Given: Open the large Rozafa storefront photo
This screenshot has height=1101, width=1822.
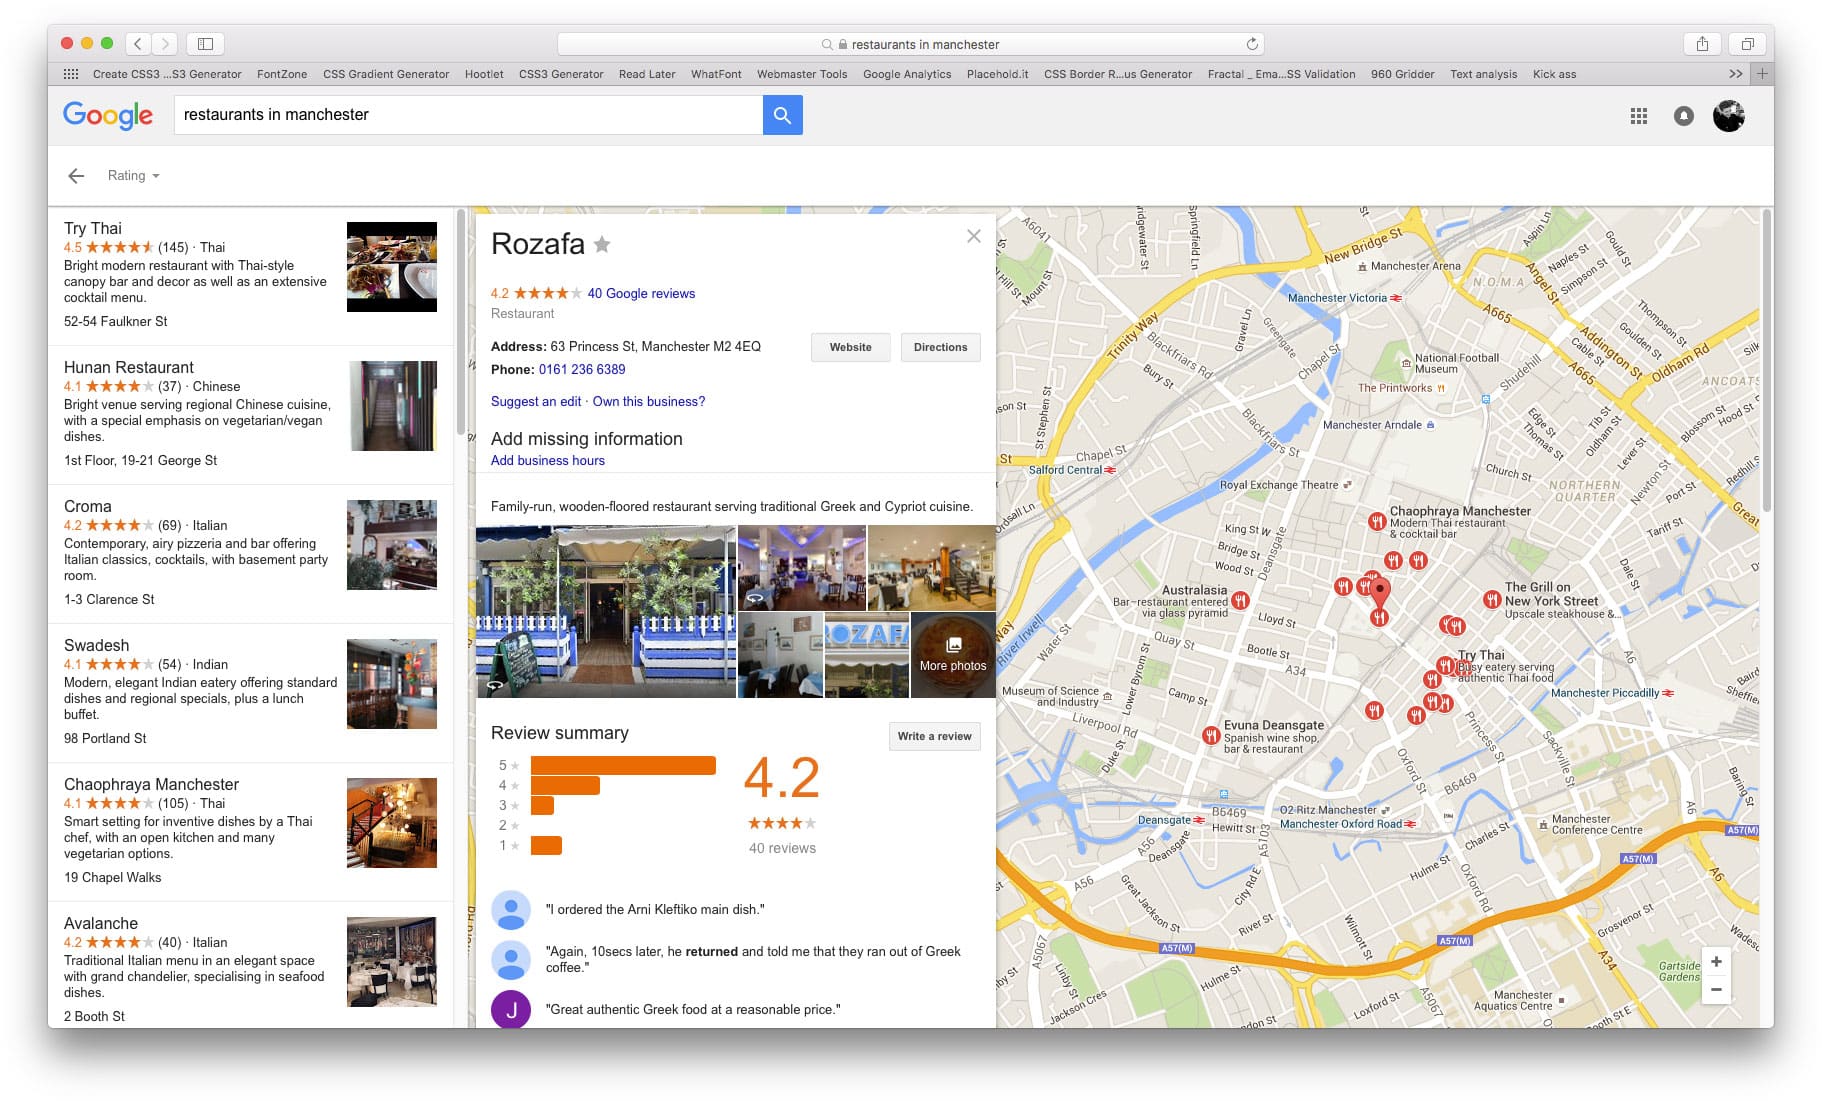Looking at the screenshot, I should [606, 611].
